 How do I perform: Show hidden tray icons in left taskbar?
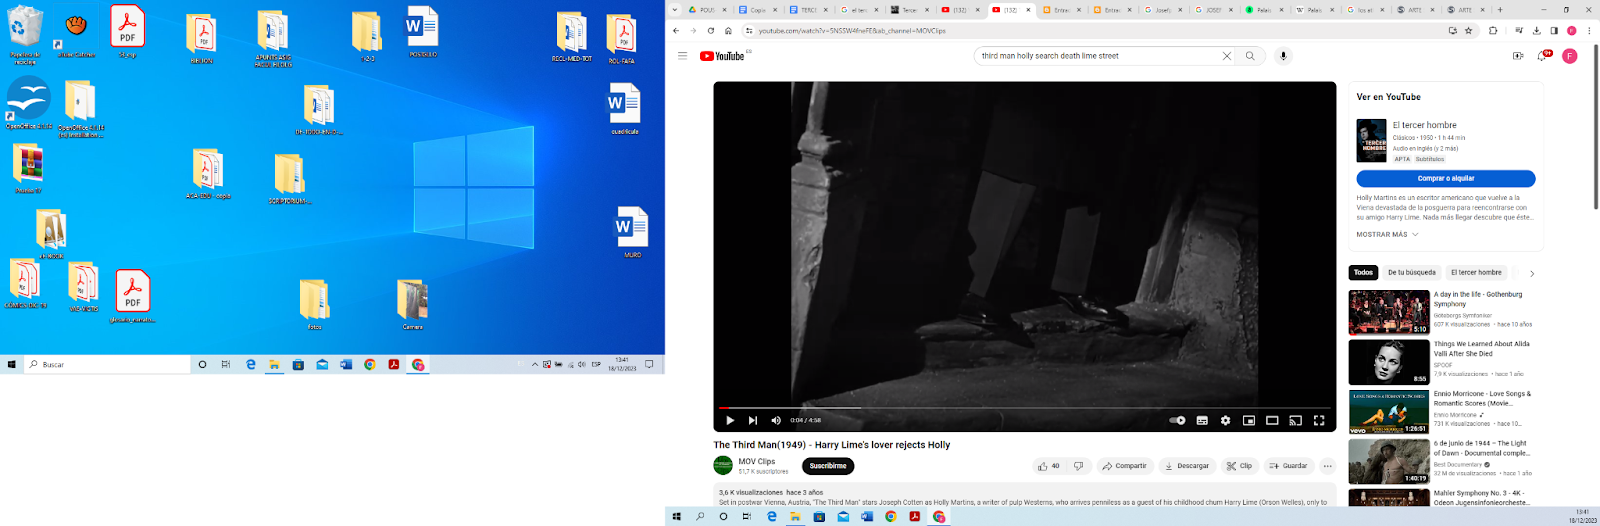[534, 365]
